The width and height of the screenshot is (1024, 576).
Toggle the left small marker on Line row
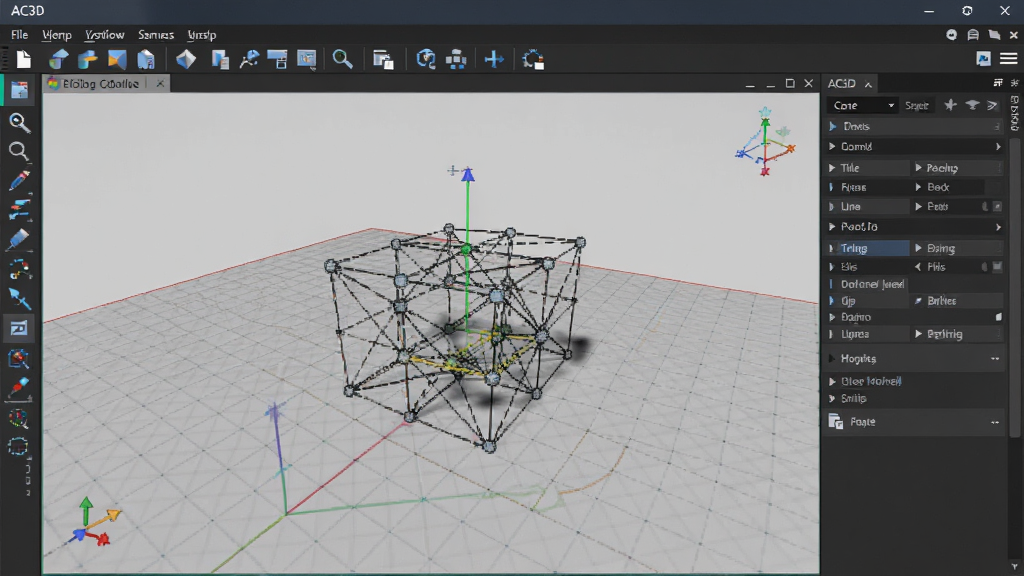point(985,206)
